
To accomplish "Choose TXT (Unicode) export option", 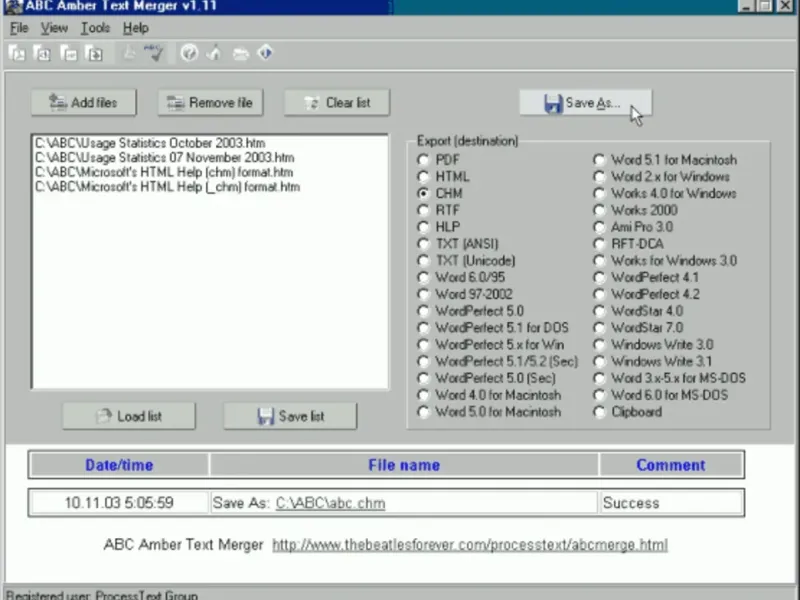I will coord(466,261).
